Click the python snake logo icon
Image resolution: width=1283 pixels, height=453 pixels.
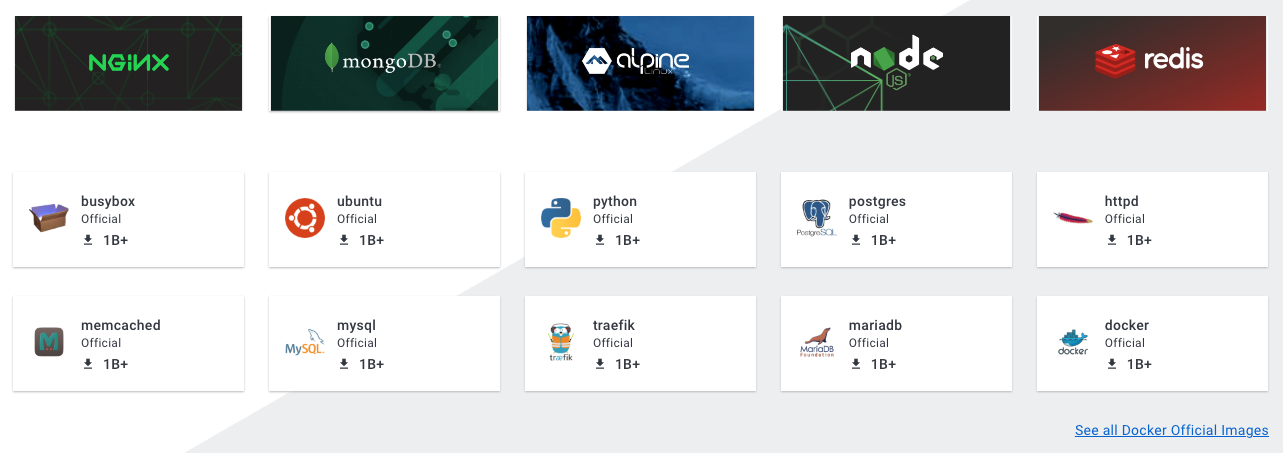pyautogui.click(x=561, y=218)
